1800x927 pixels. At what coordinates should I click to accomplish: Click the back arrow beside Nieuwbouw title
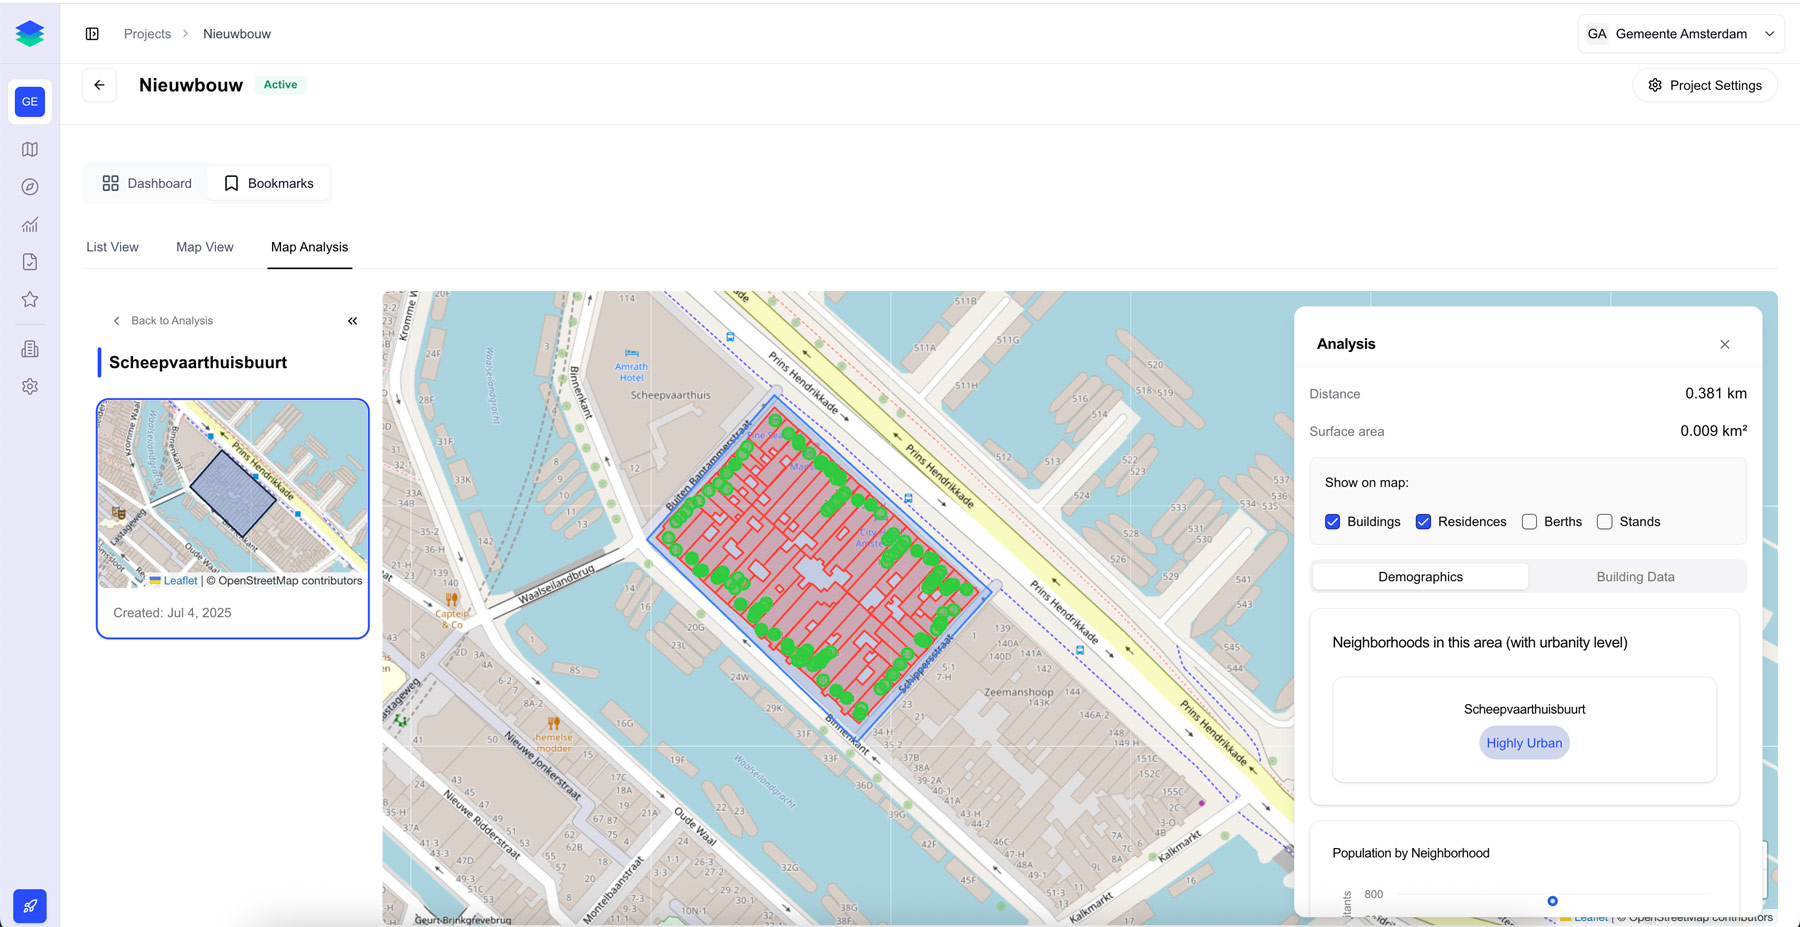tap(99, 85)
